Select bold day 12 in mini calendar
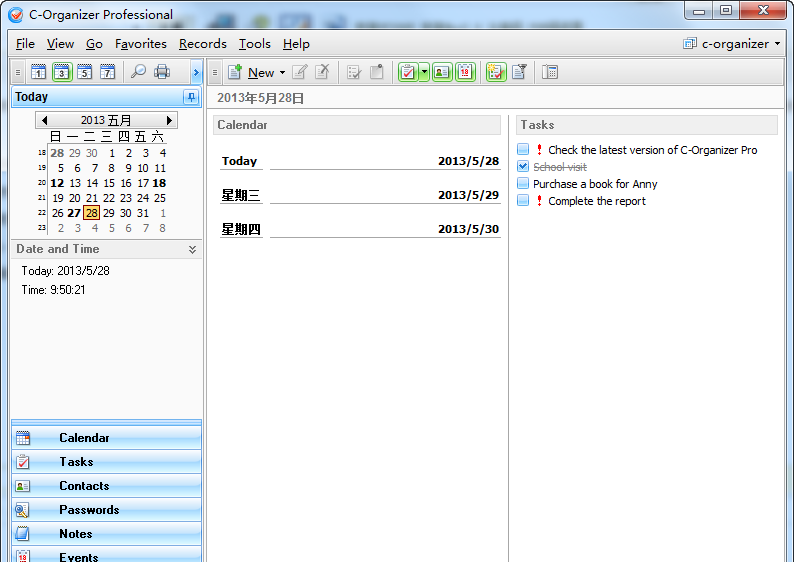This screenshot has height=562, width=794. click(57, 183)
